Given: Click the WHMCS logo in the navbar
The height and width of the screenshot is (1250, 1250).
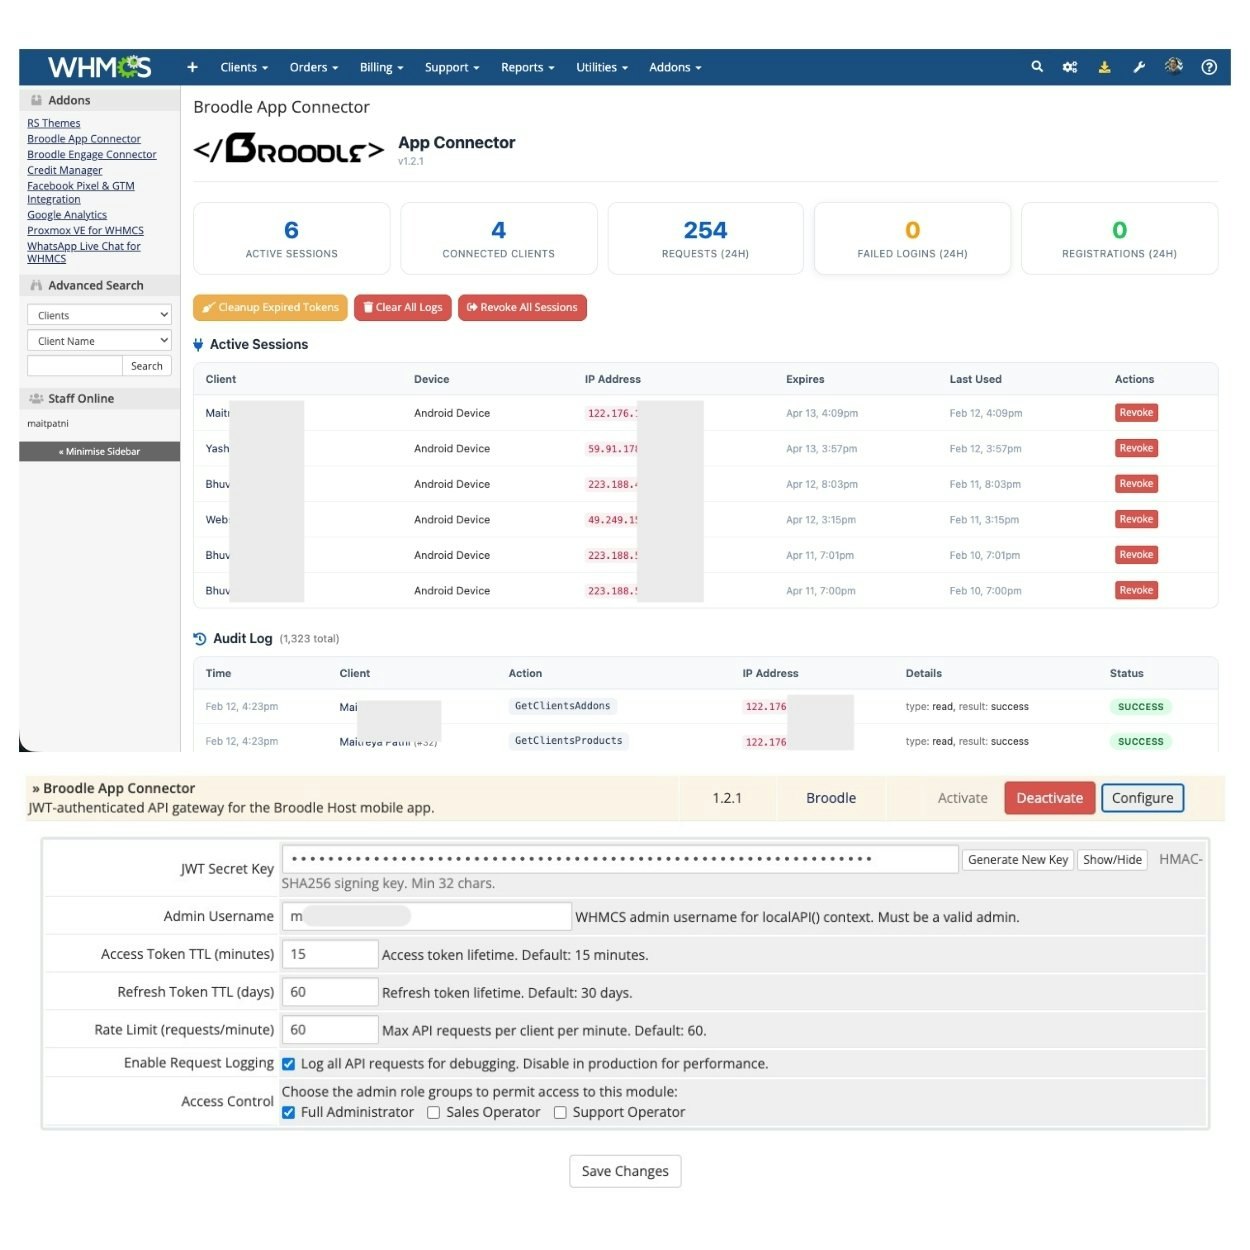Looking at the screenshot, I should pyautogui.click(x=97, y=67).
